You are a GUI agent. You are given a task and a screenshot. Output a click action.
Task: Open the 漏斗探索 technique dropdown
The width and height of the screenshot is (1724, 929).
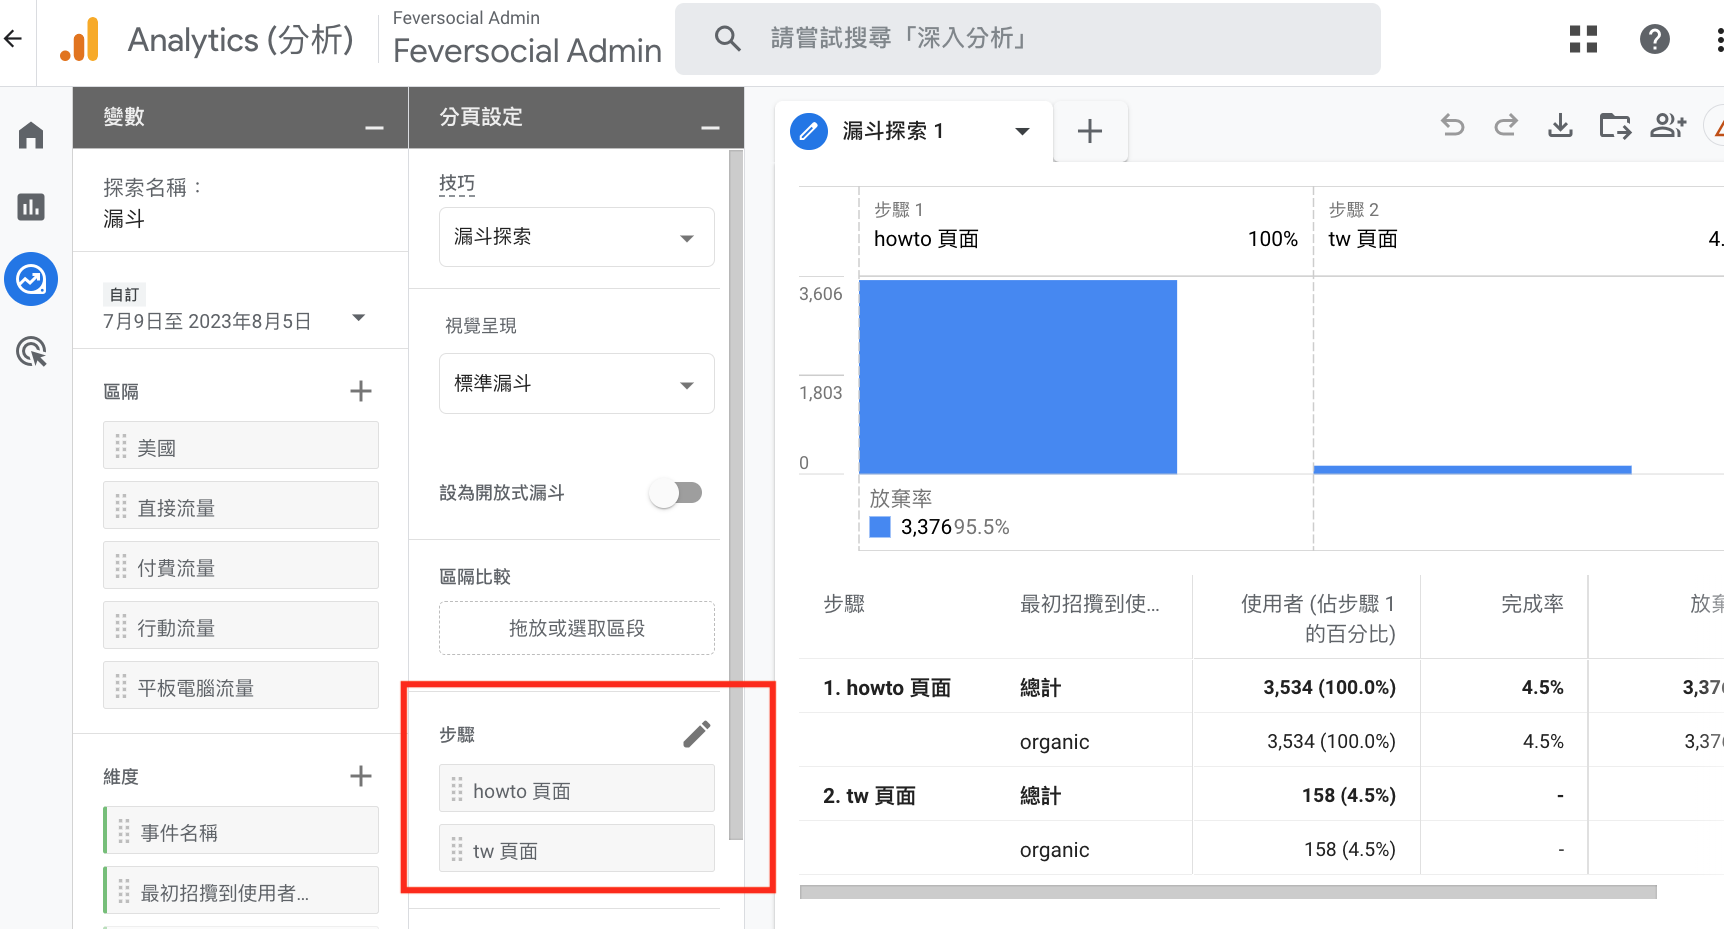coord(576,237)
